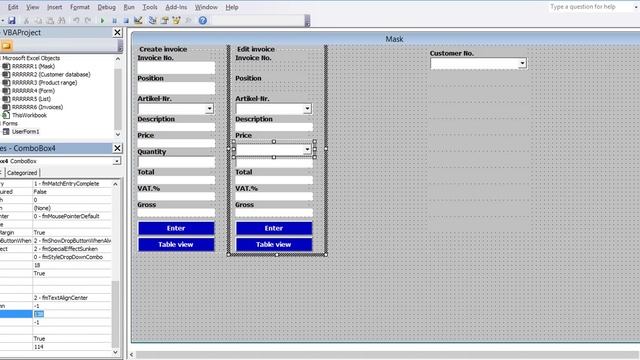Open Artikel-Nr. dropdown in Edit invoice
Viewport: 640px width, 360px height.
[307, 109]
